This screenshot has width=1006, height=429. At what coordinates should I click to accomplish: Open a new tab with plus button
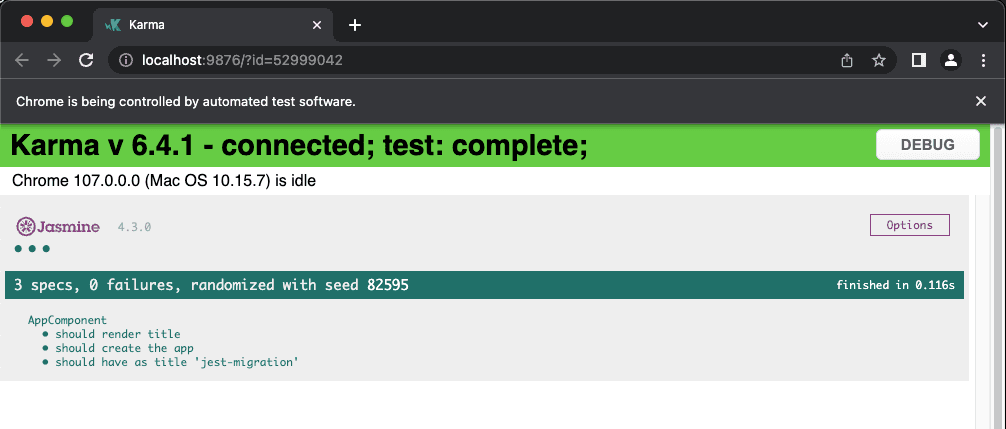tap(355, 25)
